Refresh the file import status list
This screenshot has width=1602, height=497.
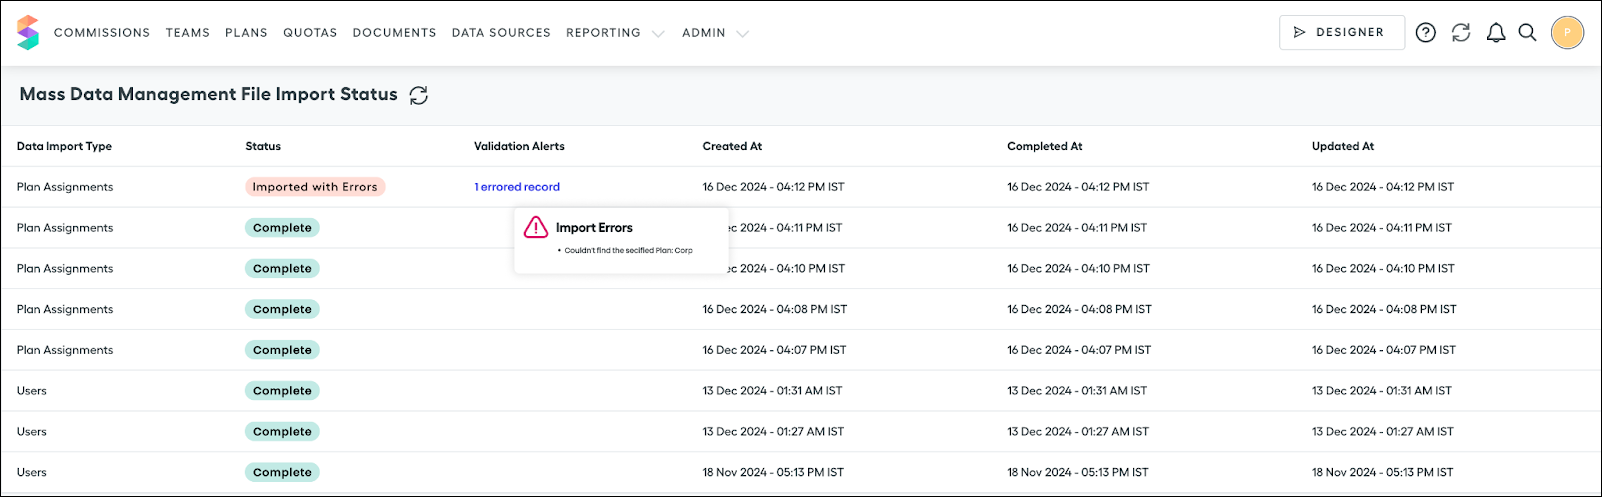(x=419, y=95)
